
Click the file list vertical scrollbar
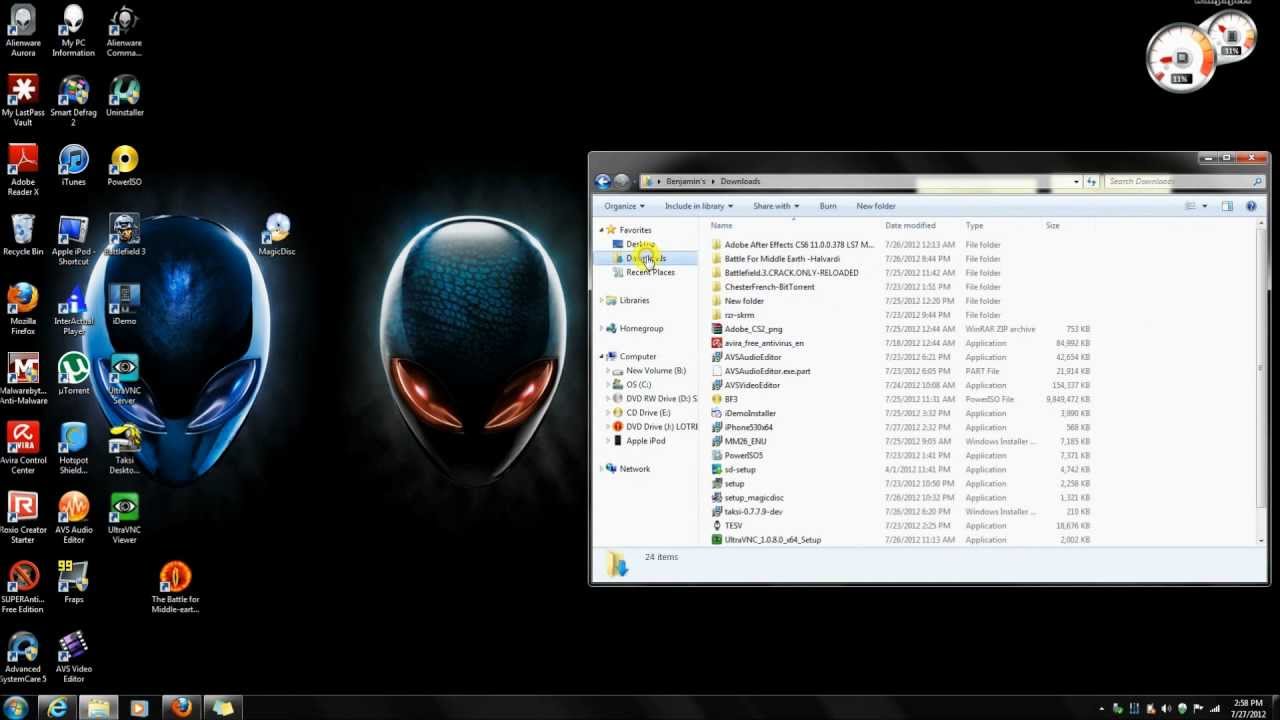pyautogui.click(x=1261, y=370)
